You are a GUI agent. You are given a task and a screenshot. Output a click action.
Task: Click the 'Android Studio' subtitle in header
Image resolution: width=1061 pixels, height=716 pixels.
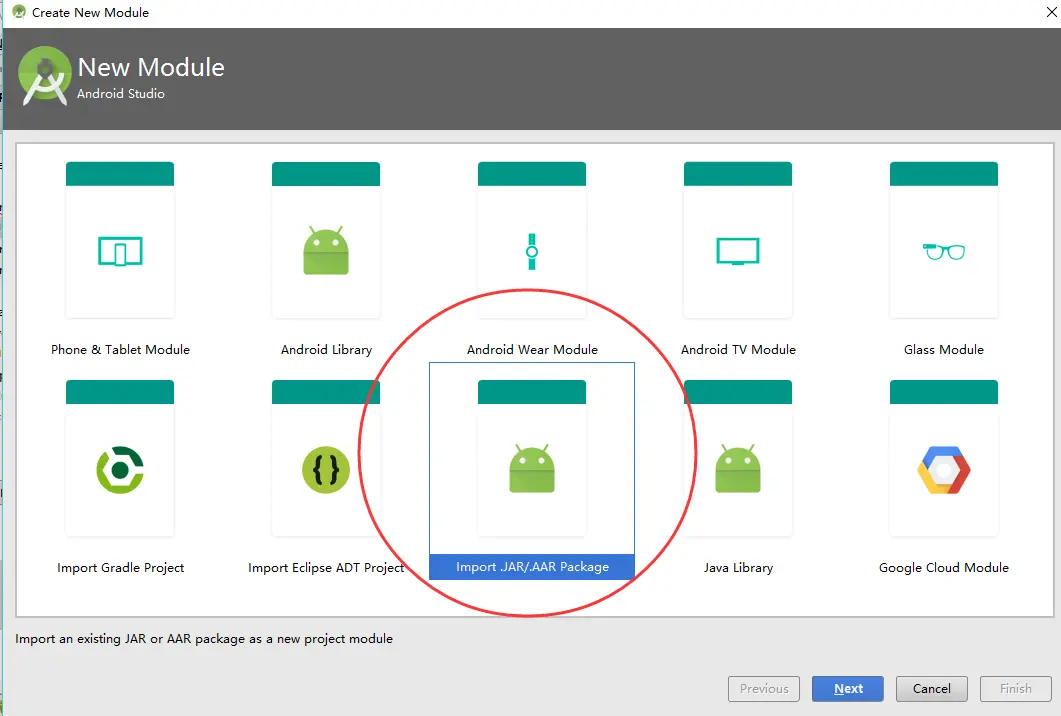click(120, 93)
